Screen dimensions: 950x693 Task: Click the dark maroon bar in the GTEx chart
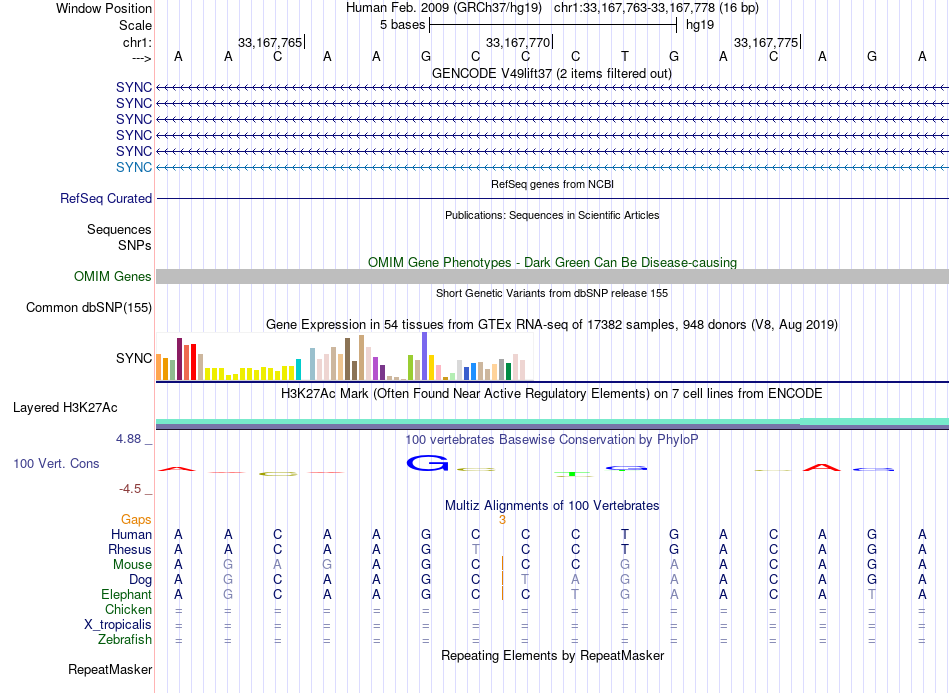179,359
